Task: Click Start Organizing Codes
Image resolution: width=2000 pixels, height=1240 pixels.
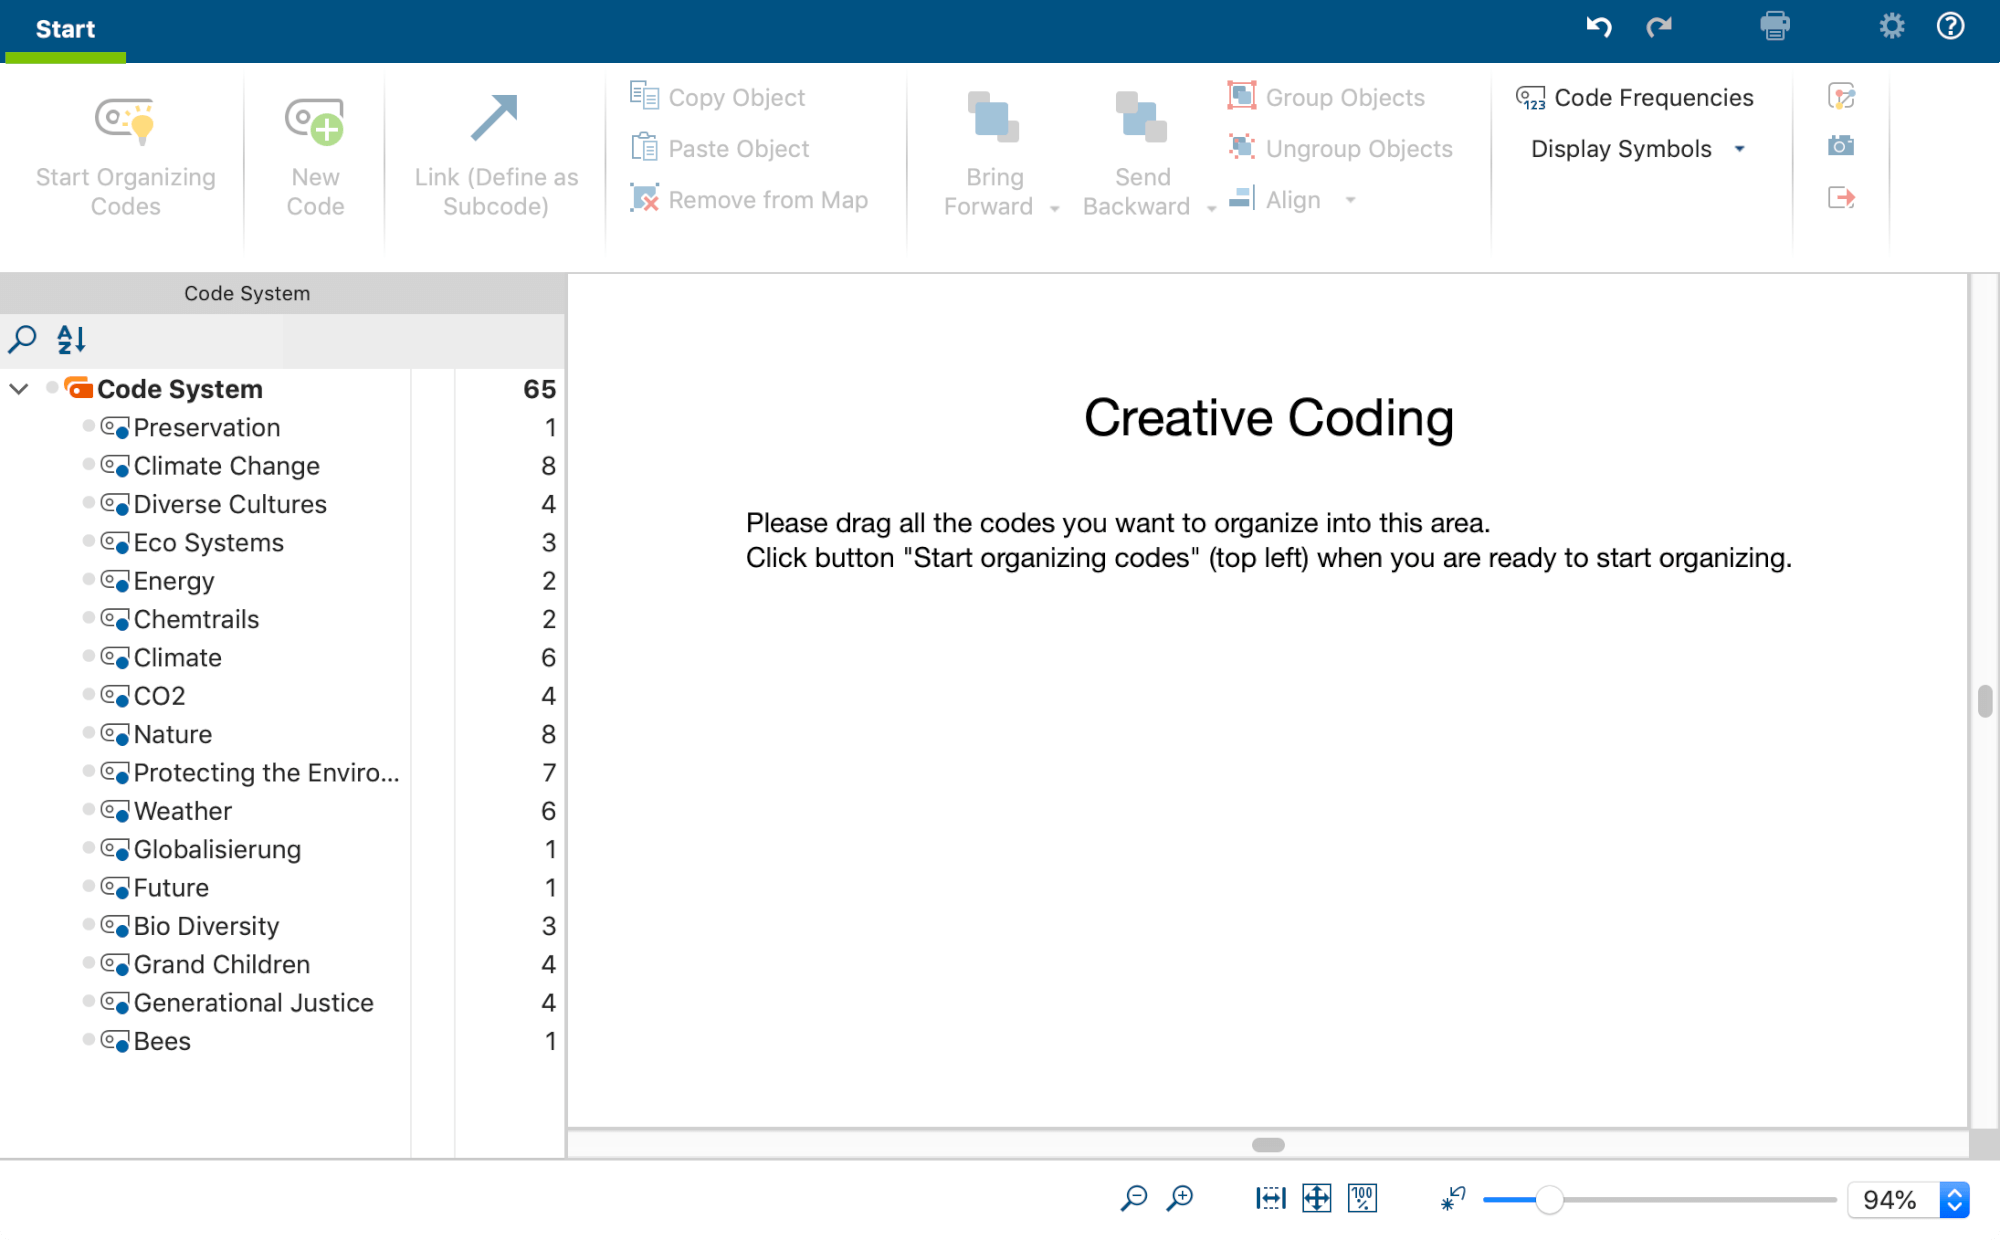Action: 126,158
